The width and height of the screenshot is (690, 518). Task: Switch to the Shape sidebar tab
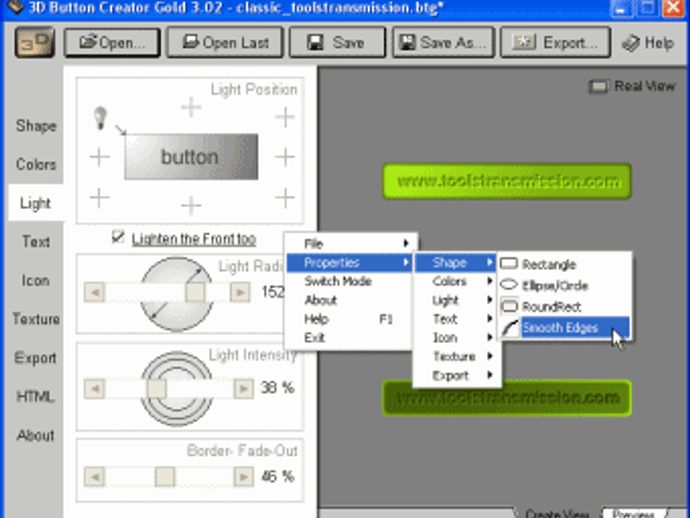tap(36, 126)
